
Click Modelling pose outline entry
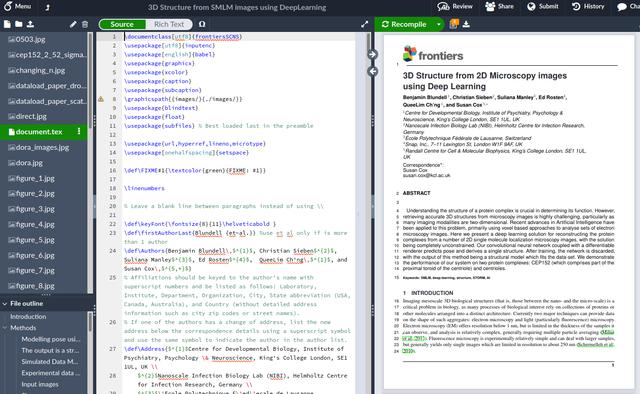click(51, 339)
